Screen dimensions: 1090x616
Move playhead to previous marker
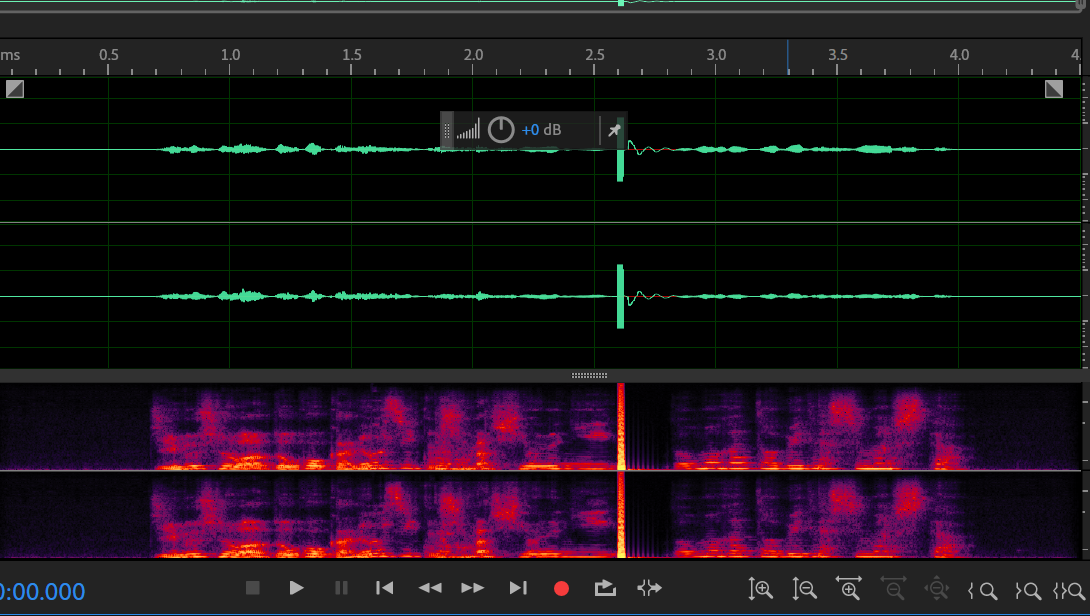pyautogui.click(x=385, y=589)
